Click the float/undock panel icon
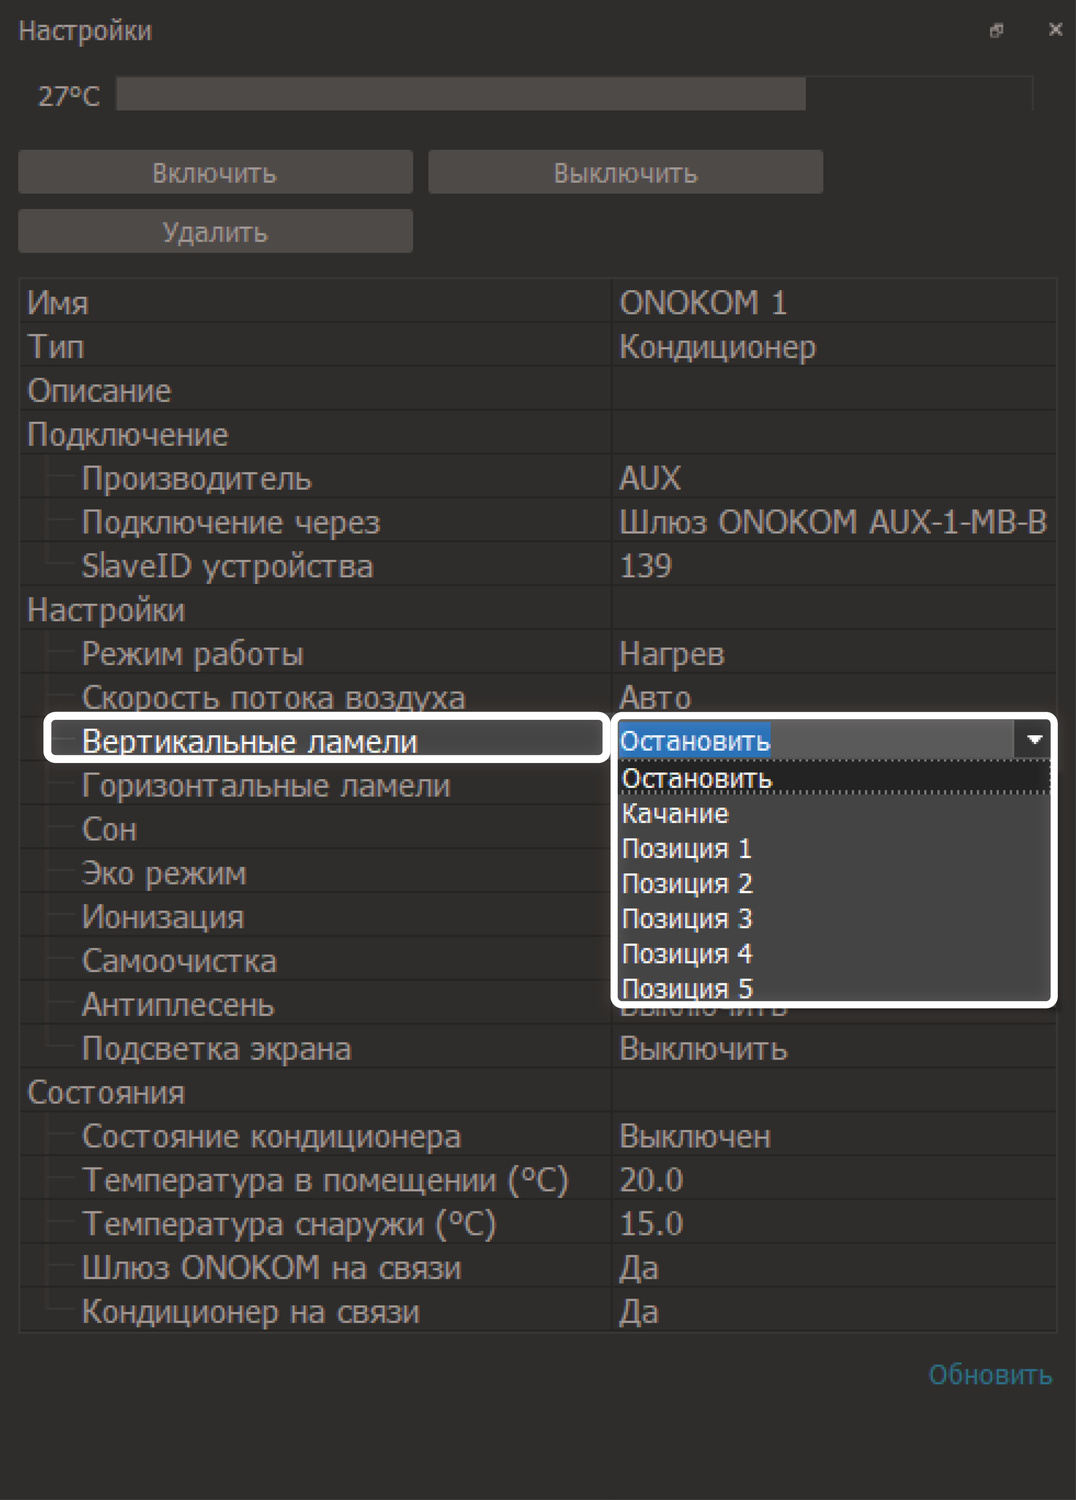Screen dimensions: 1076x1500 (x=996, y=31)
